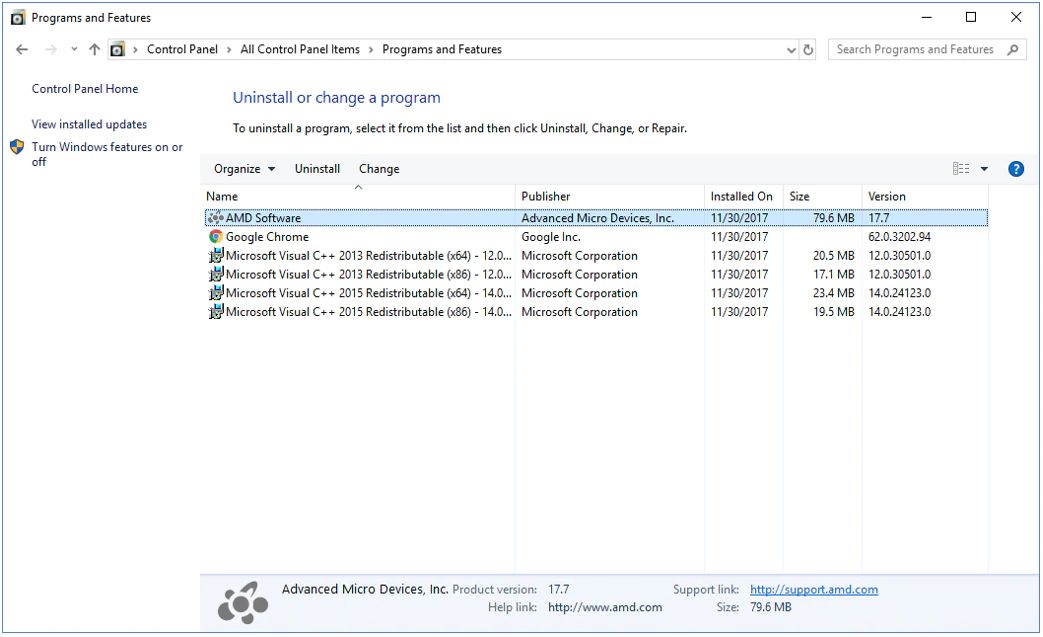Select the Google Chrome entry
This screenshot has height=637, width=1043.
(x=596, y=237)
